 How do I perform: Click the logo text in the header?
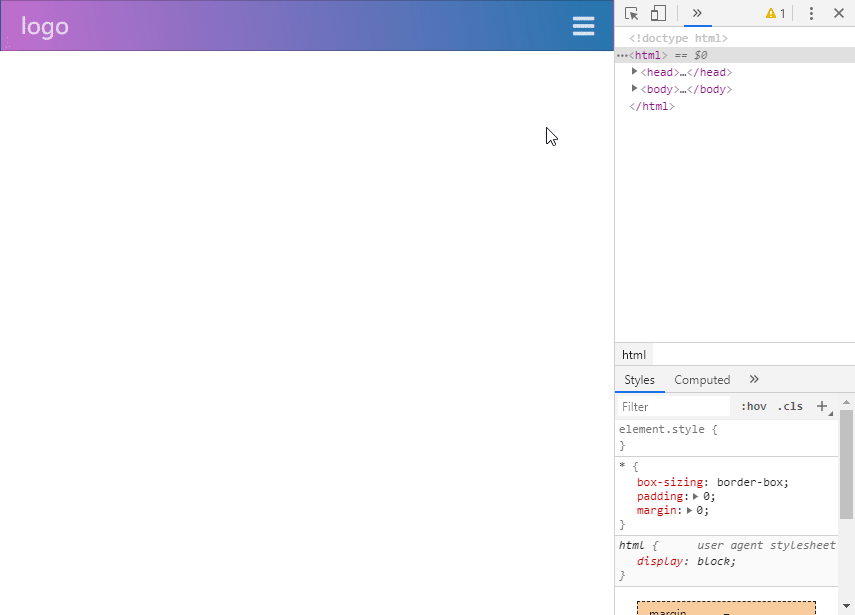45,26
